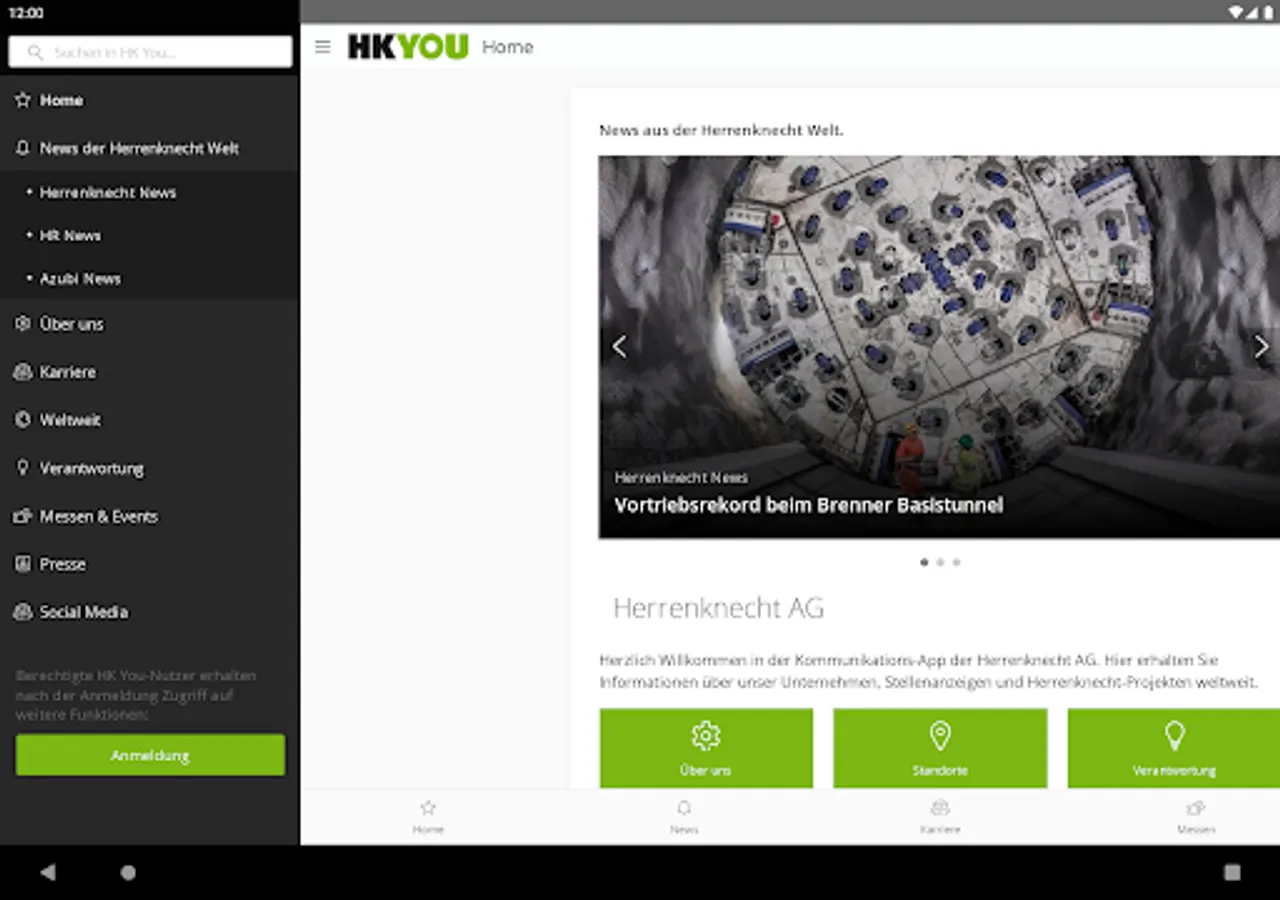
Task: Click the Messen & Events sidebar icon
Action: pos(23,516)
